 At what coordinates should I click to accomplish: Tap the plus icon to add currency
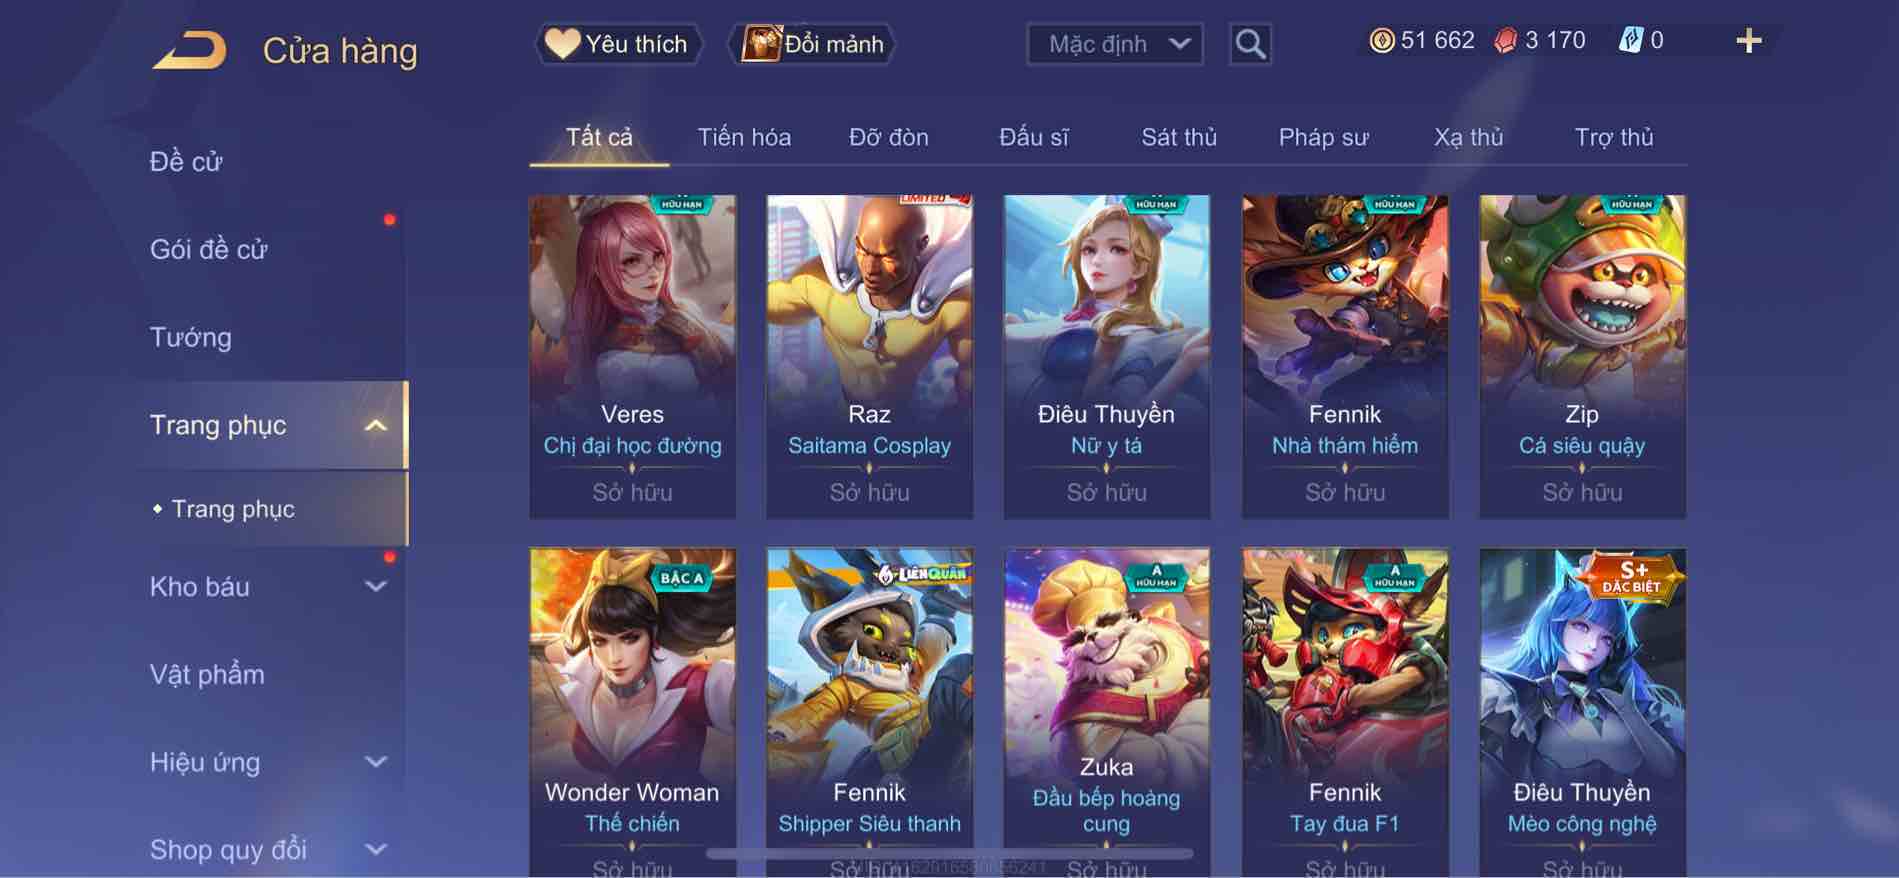pyautogui.click(x=1748, y=41)
